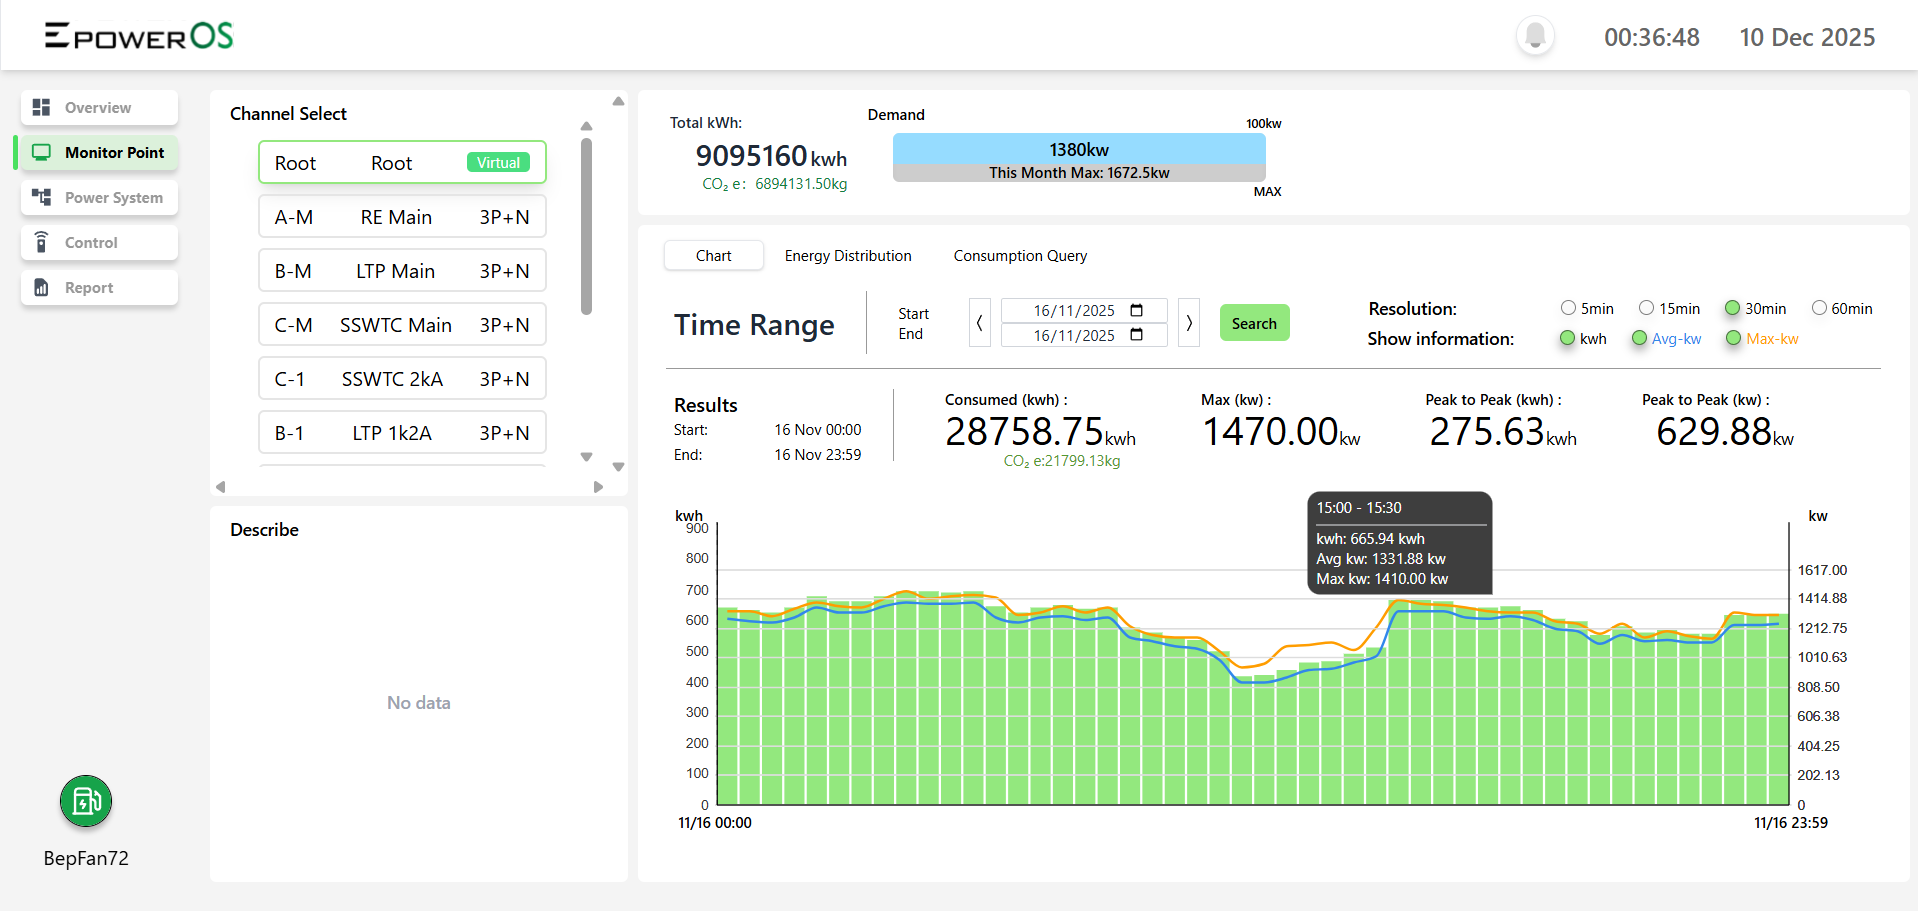The height and width of the screenshot is (911, 1918).
Task: Open the Consumption Query tab
Action: (x=1019, y=255)
